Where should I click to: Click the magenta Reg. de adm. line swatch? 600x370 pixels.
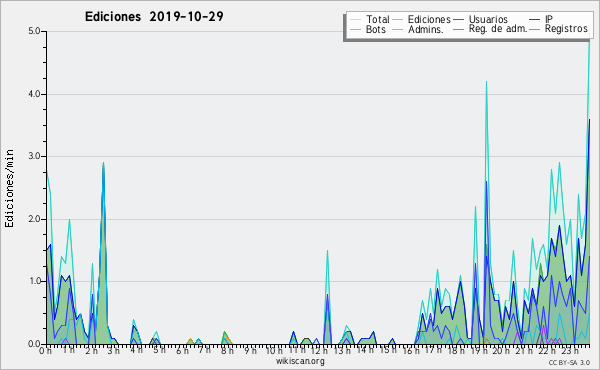(x=458, y=29)
